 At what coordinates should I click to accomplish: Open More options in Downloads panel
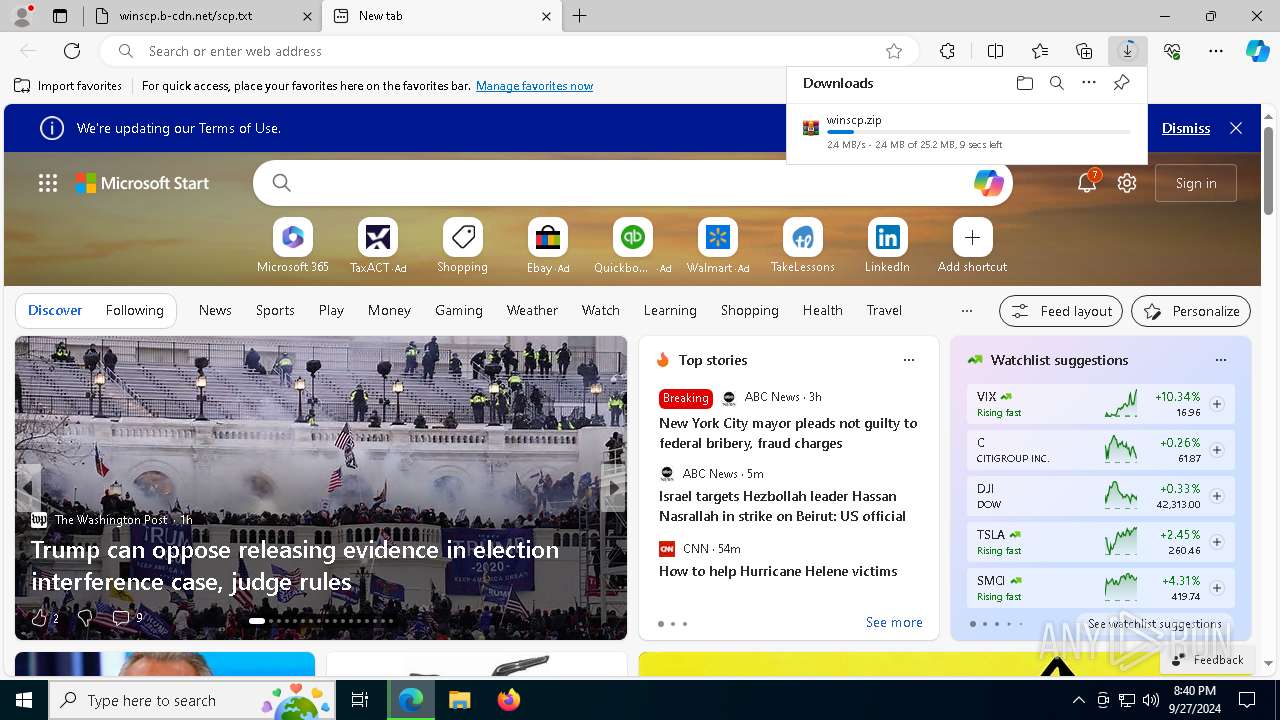(1089, 83)
